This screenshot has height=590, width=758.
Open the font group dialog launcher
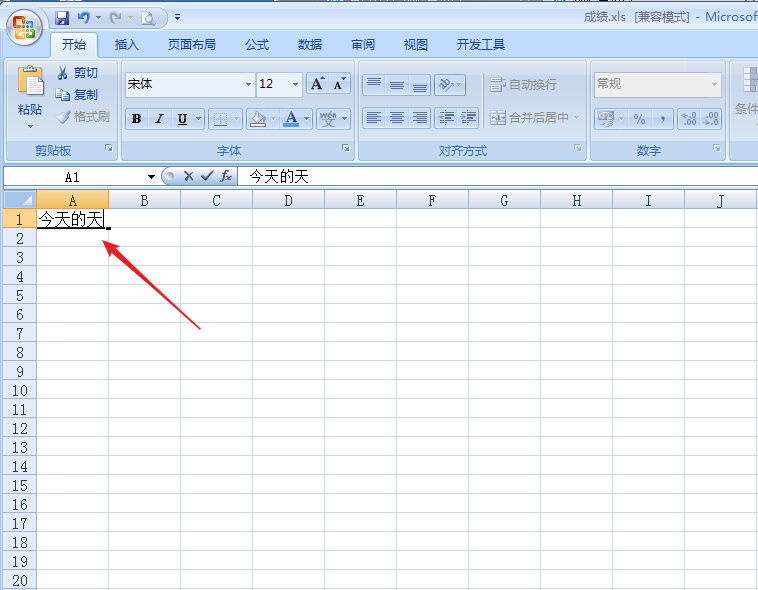[x=346, y=148]
